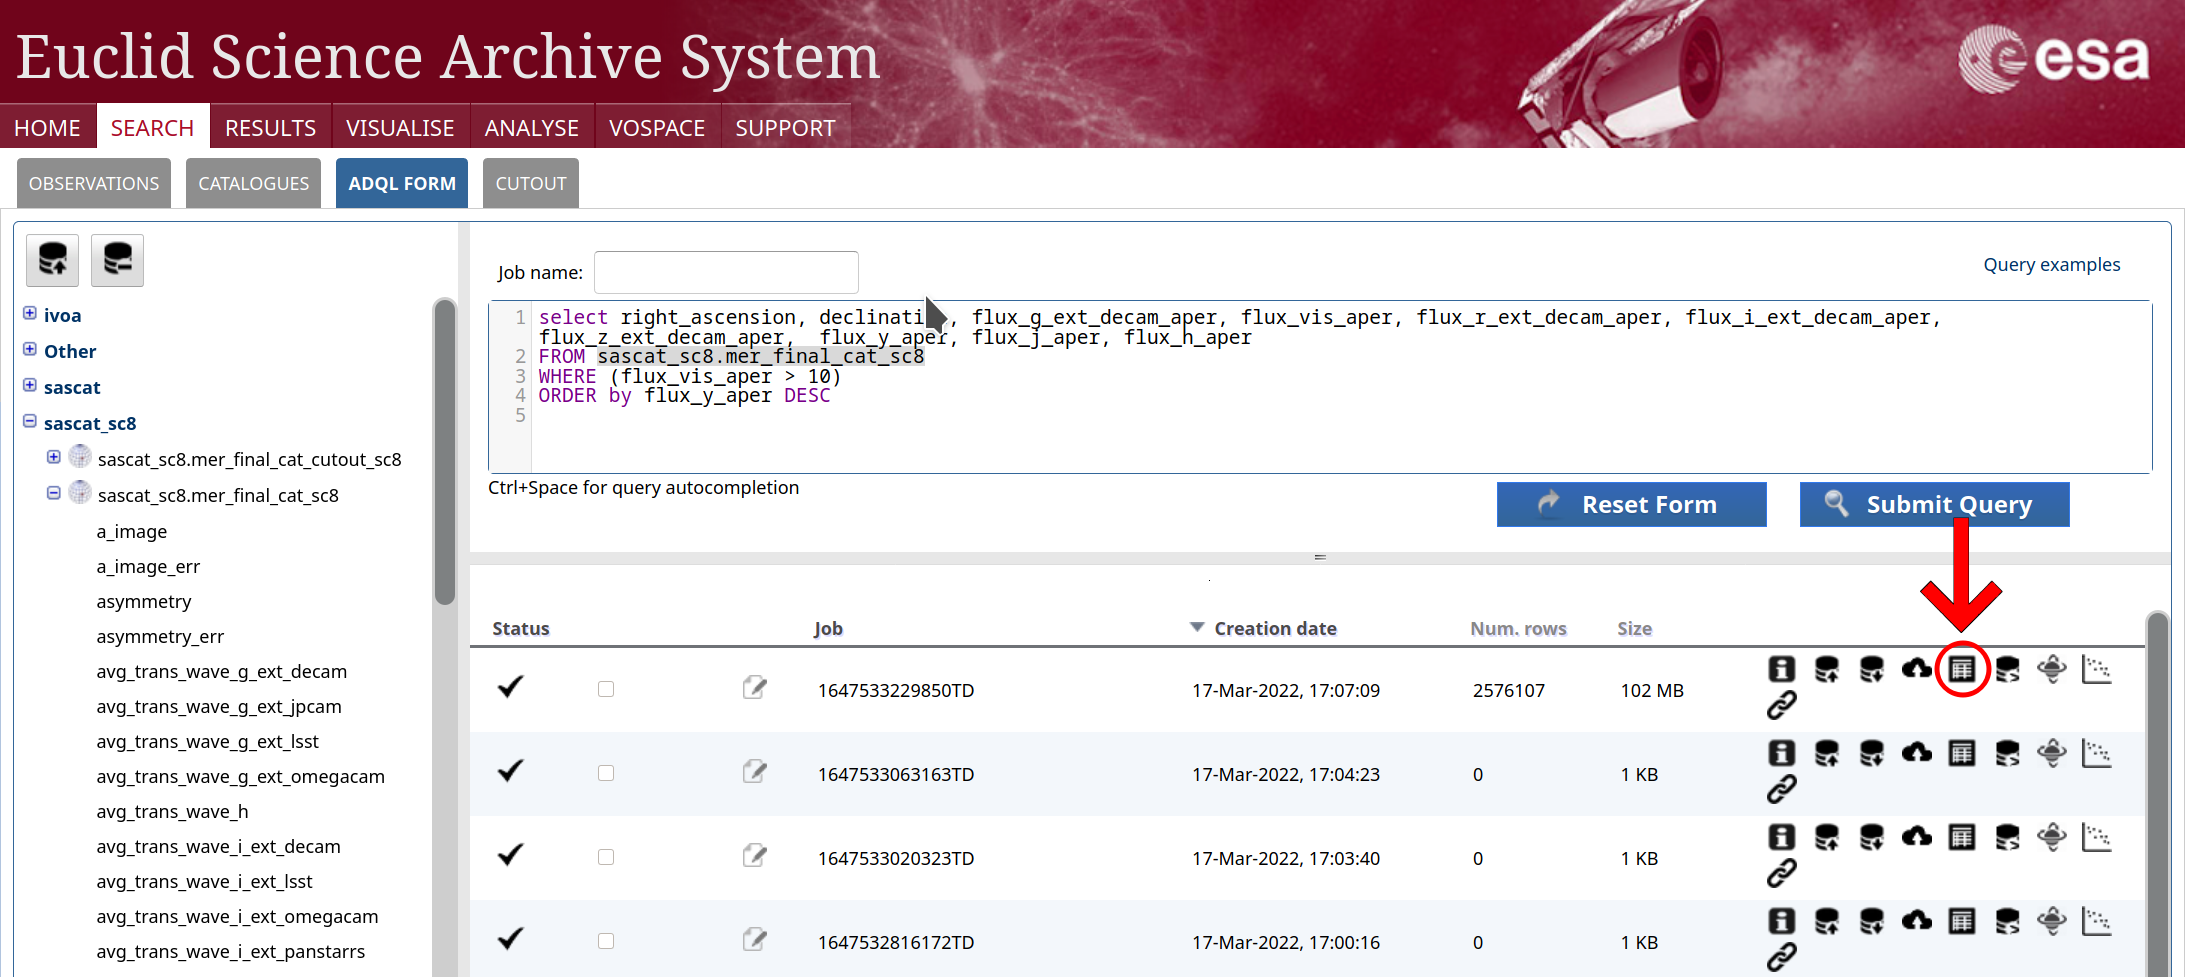Tick the checkbox for job 1647533229850TD
Image resolution: width=2185 pixels, height=977 pixels.
coord(606,689)
